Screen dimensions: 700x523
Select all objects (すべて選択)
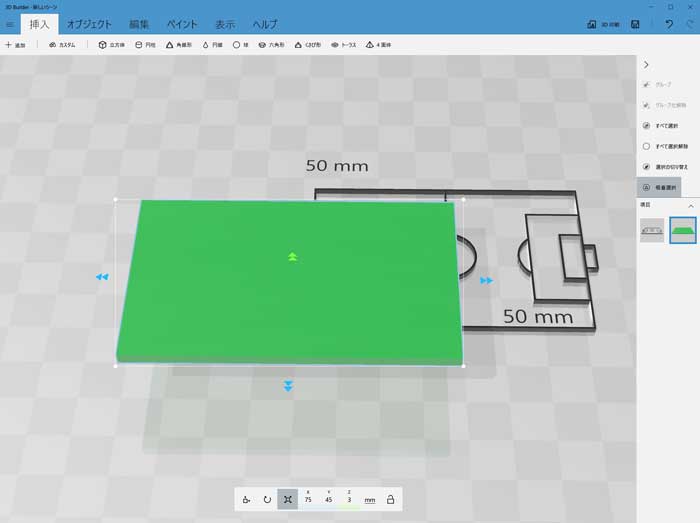coord(660,126)
